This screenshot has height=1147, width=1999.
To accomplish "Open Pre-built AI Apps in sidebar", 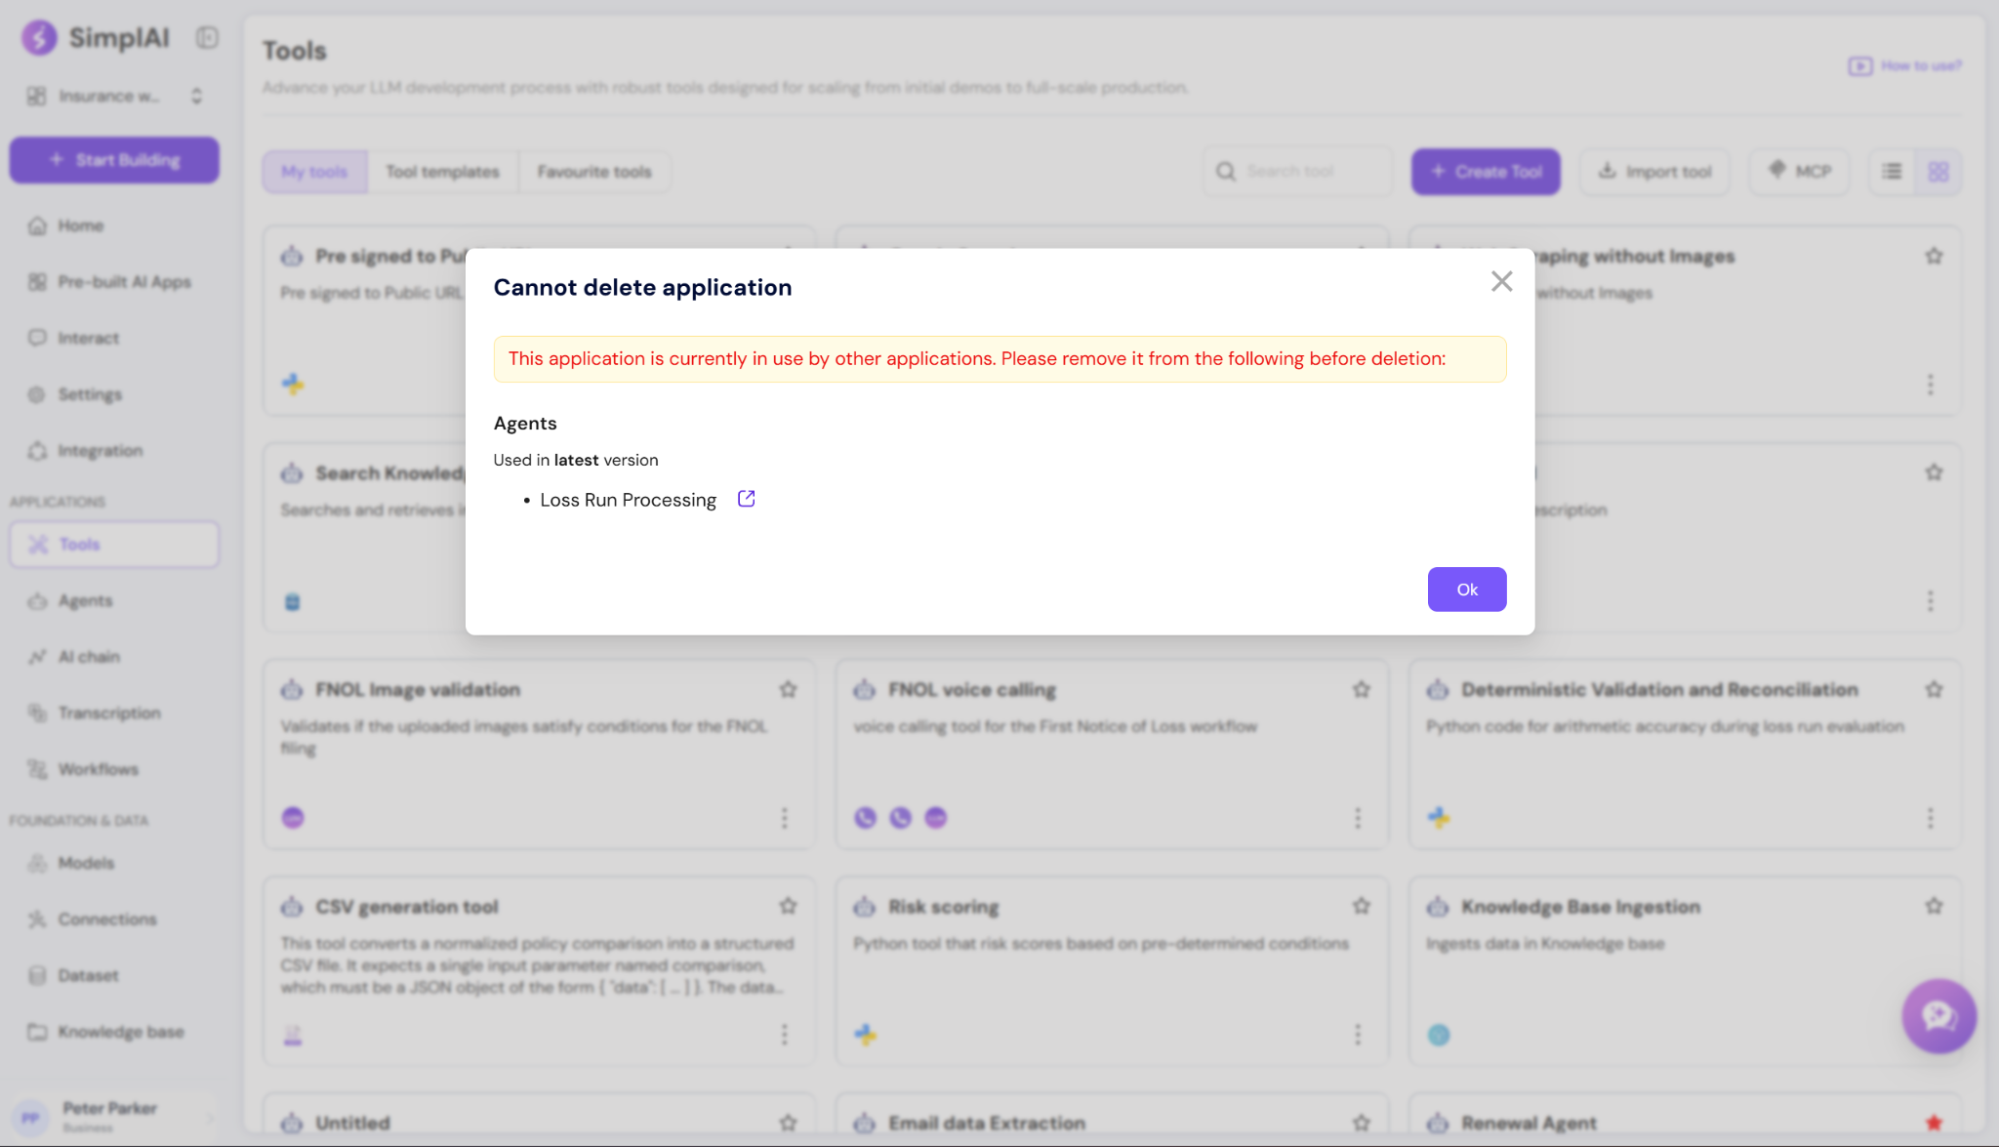I will tap(124, 282).
